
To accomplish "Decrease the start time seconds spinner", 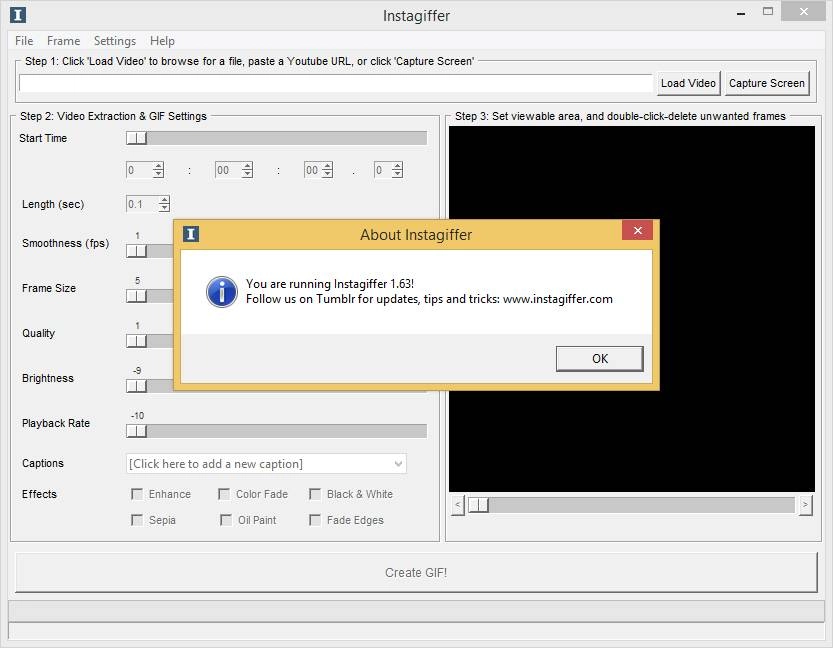I will tap(328, 174).
